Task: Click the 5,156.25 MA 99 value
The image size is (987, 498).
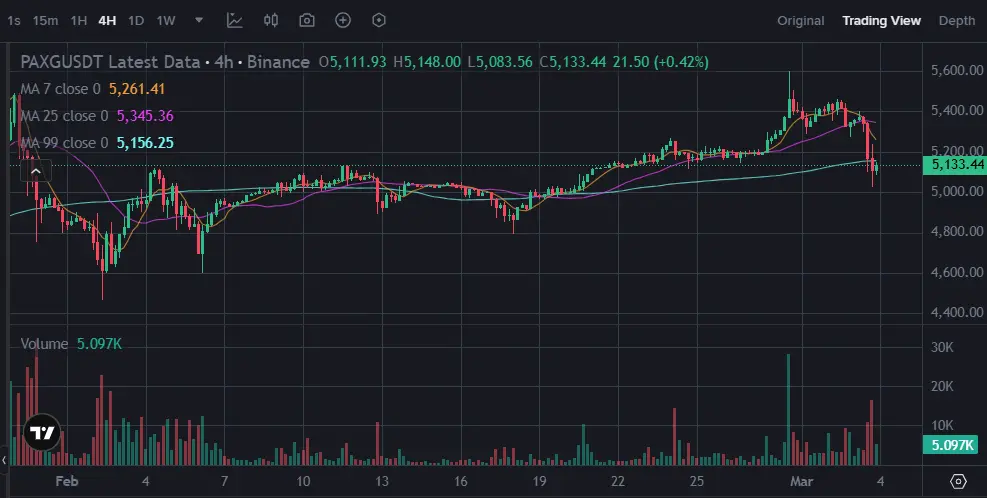Action: [145, 143]
